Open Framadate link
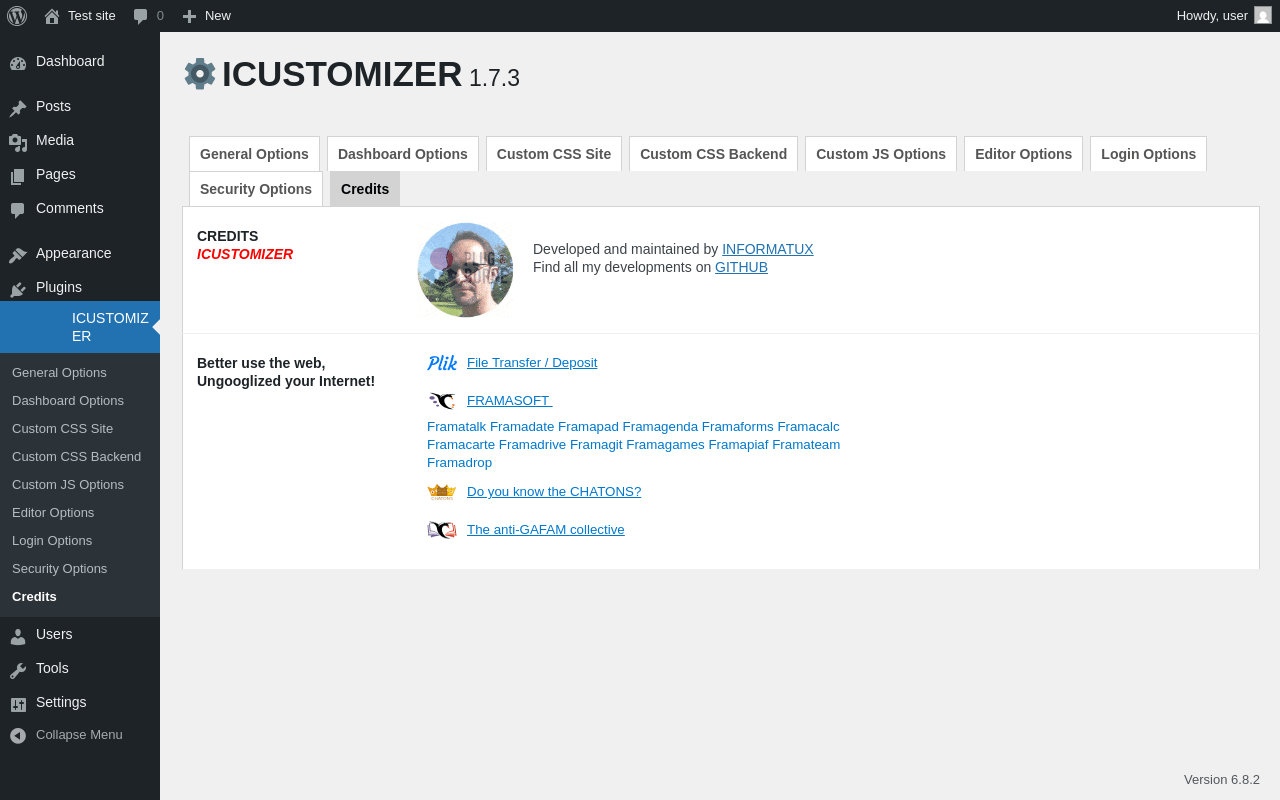Viewport: 1280px width, 800px height. [522, 427]
